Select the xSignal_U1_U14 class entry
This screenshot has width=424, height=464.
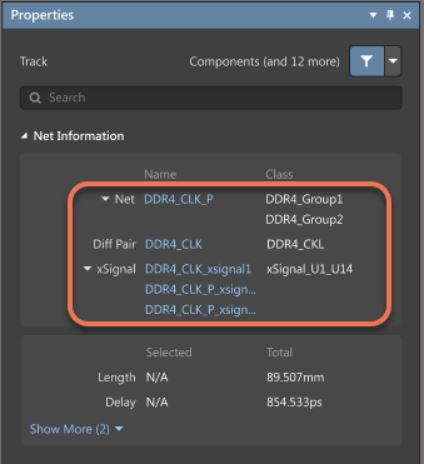coord(309,269)
